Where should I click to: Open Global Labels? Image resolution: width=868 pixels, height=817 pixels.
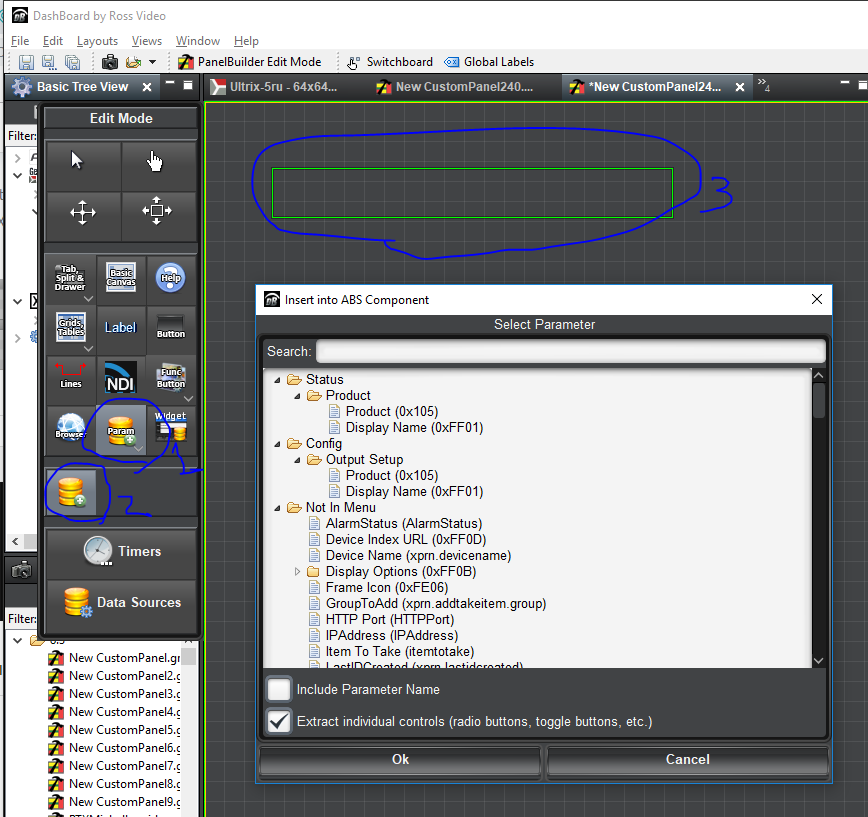tap(489, 62)
